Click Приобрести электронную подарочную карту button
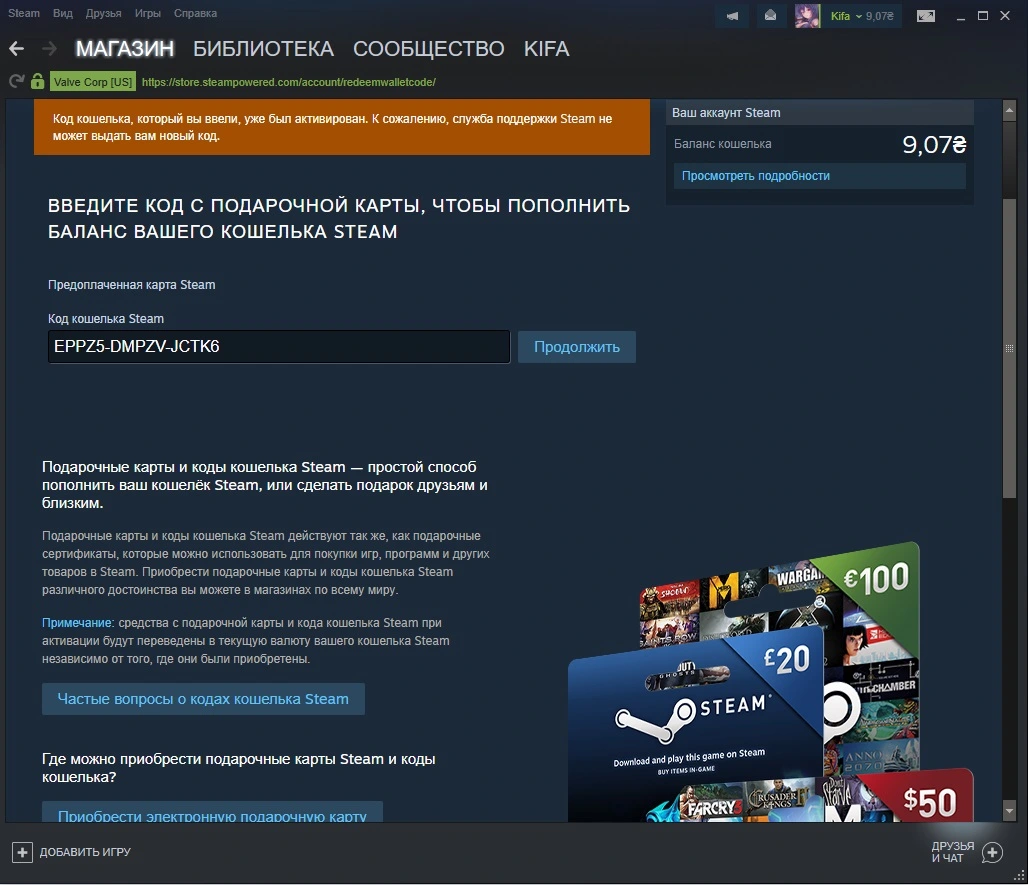Viewport: 1028px width, 885px height. [212, 813]
